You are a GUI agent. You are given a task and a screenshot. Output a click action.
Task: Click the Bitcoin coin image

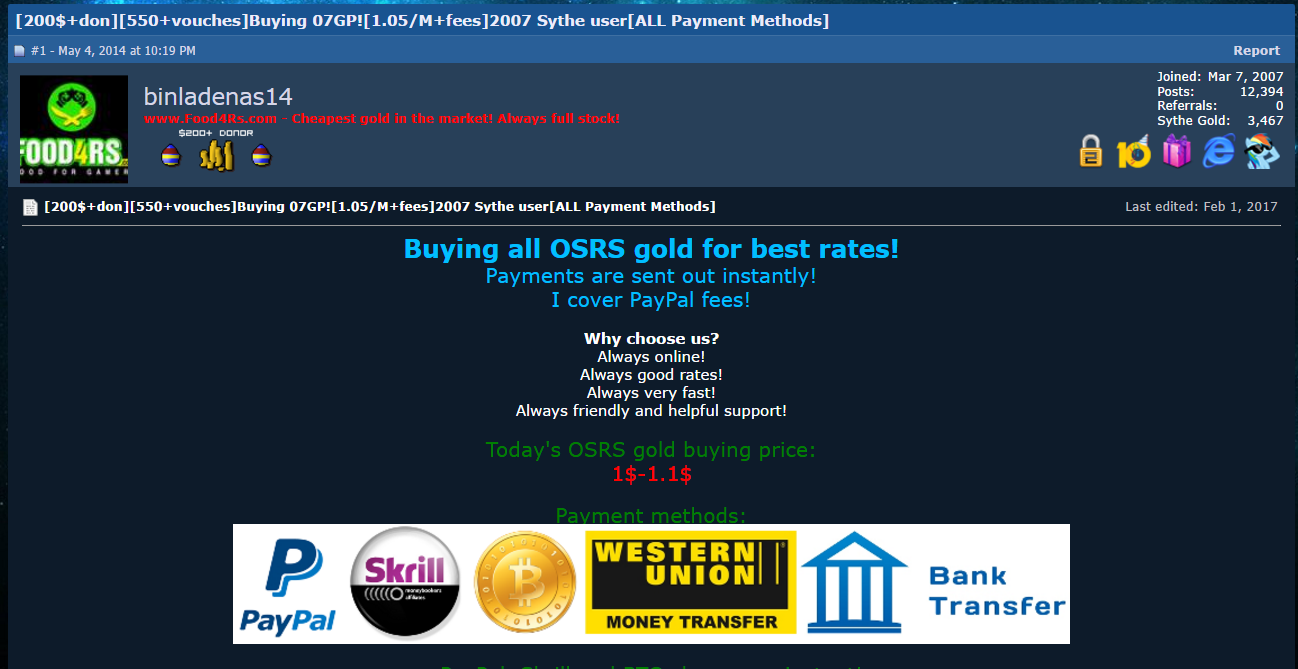point(525,584)
